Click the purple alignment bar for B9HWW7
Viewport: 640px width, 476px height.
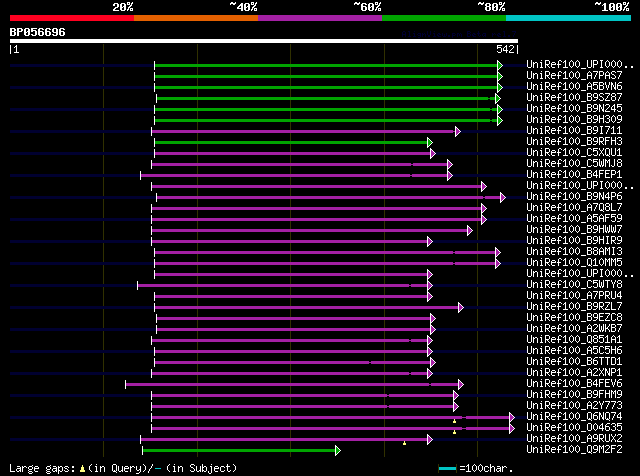[309, 231]
